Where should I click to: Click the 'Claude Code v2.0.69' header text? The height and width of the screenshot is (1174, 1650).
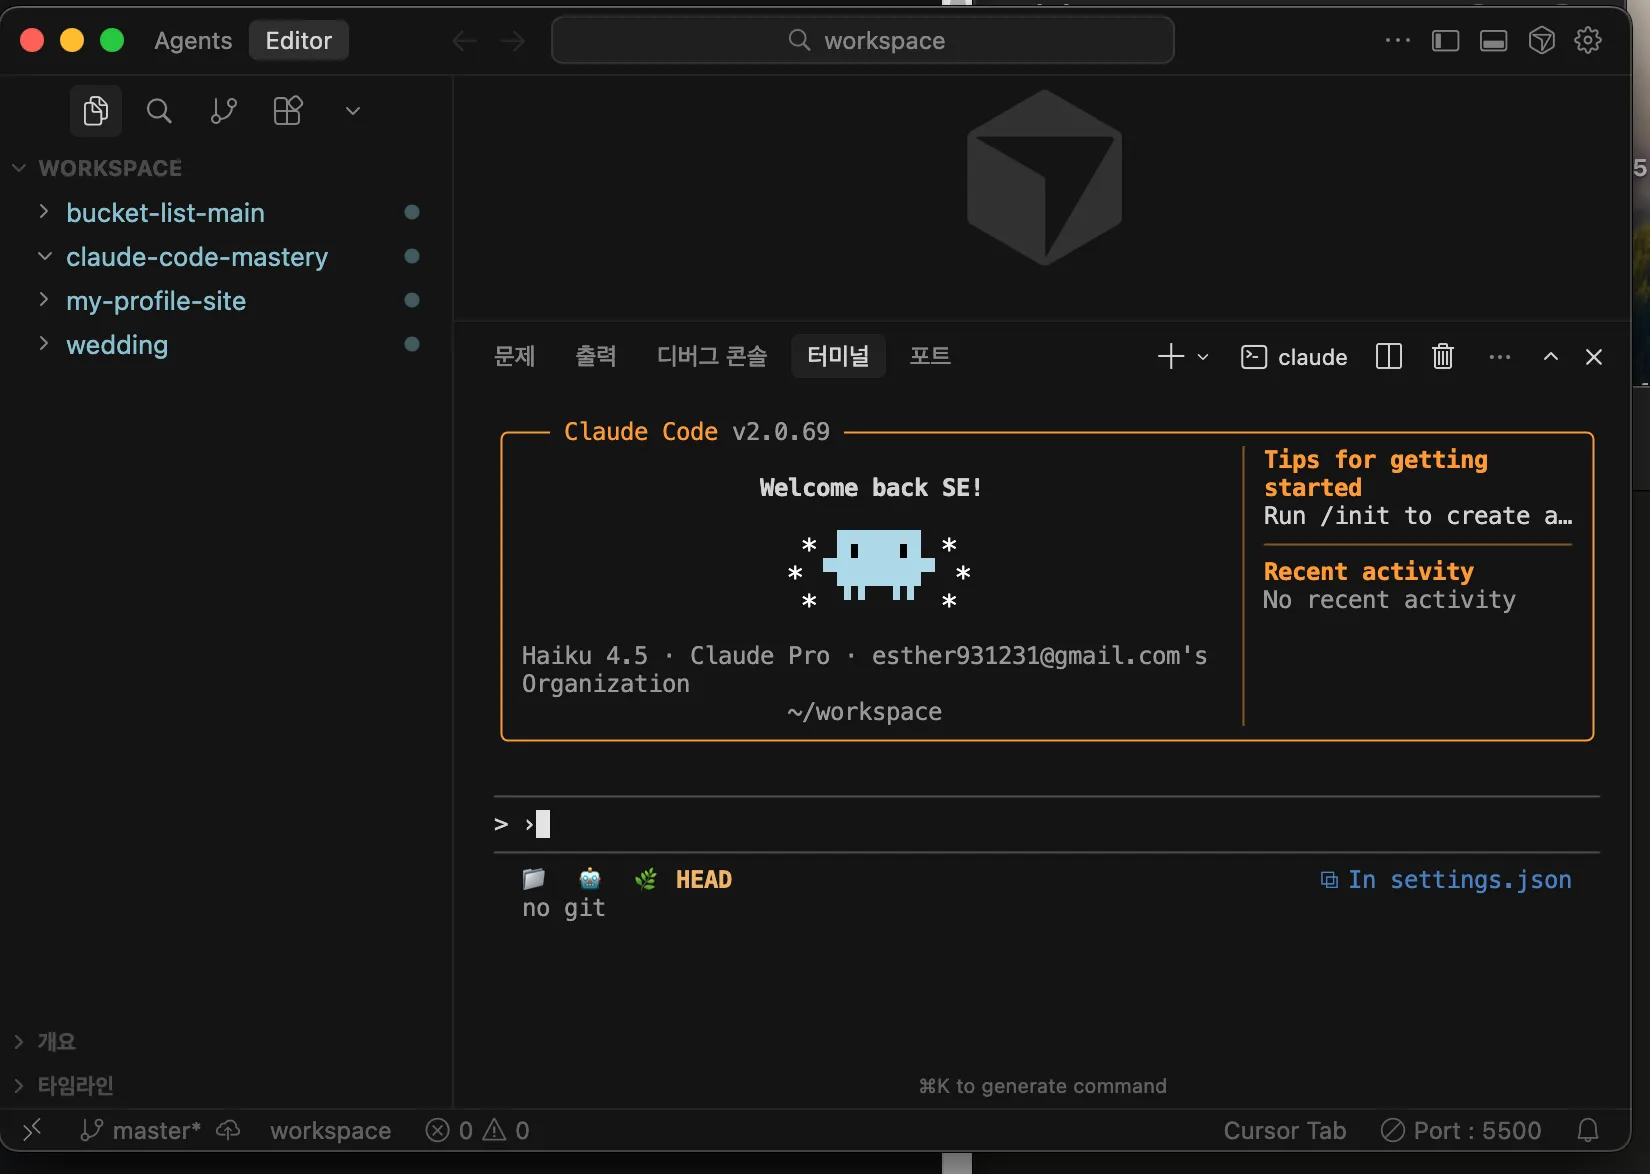(697, 432)
